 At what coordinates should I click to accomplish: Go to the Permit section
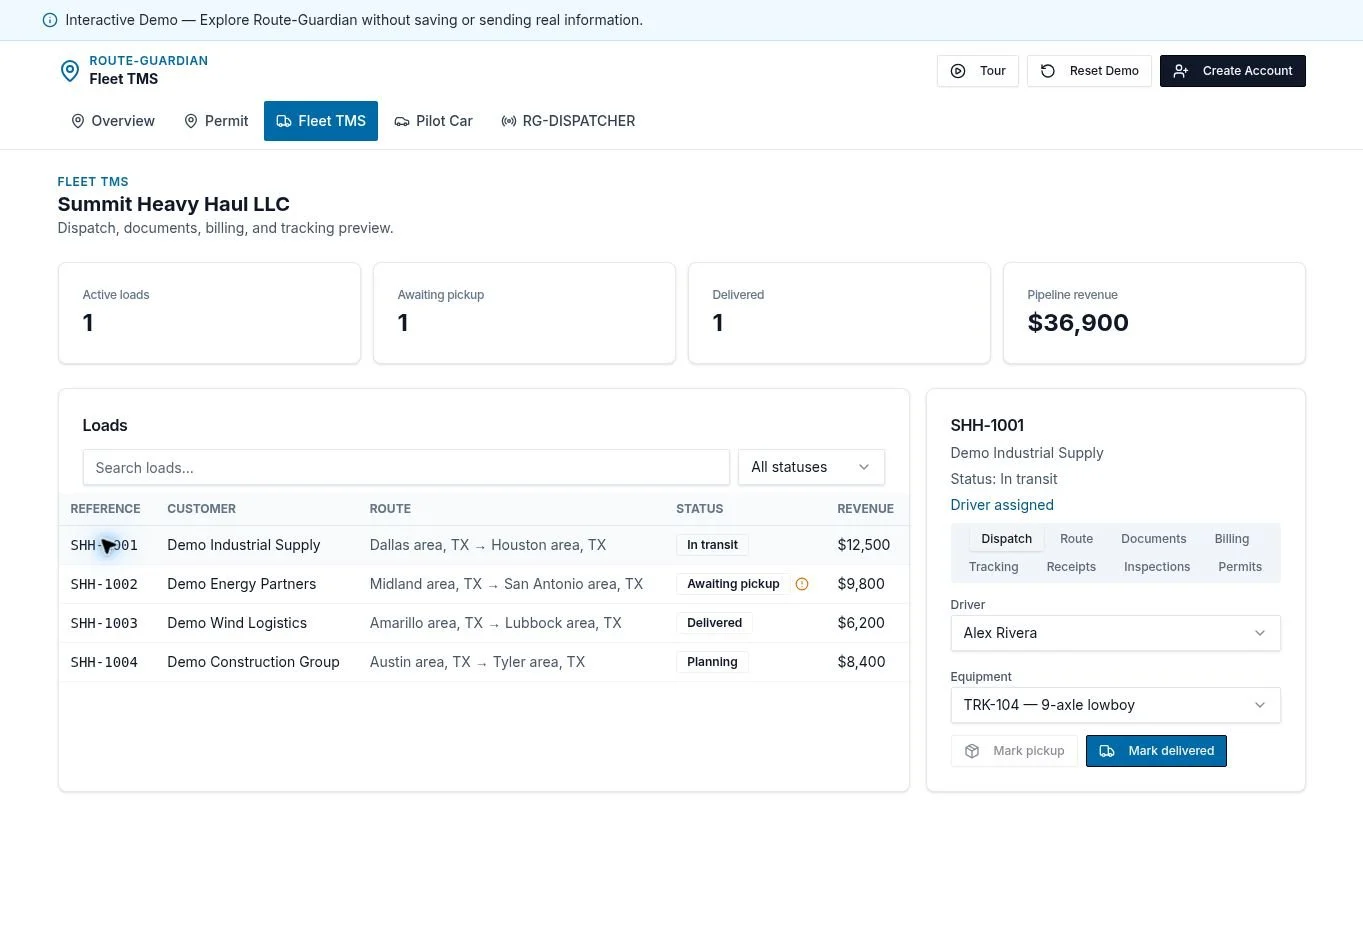pyautogui.click(x=216, y=121)
